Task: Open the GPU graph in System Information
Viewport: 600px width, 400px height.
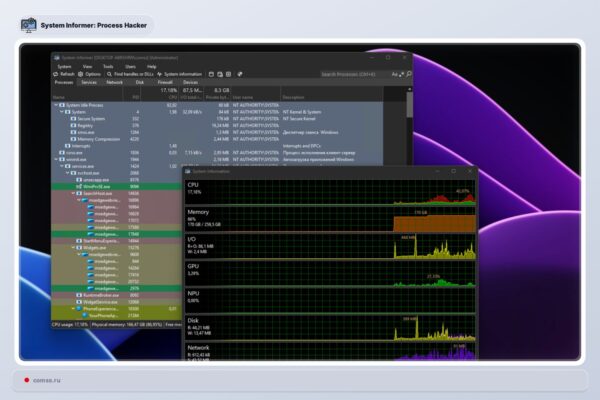Action: click(330, 274)
